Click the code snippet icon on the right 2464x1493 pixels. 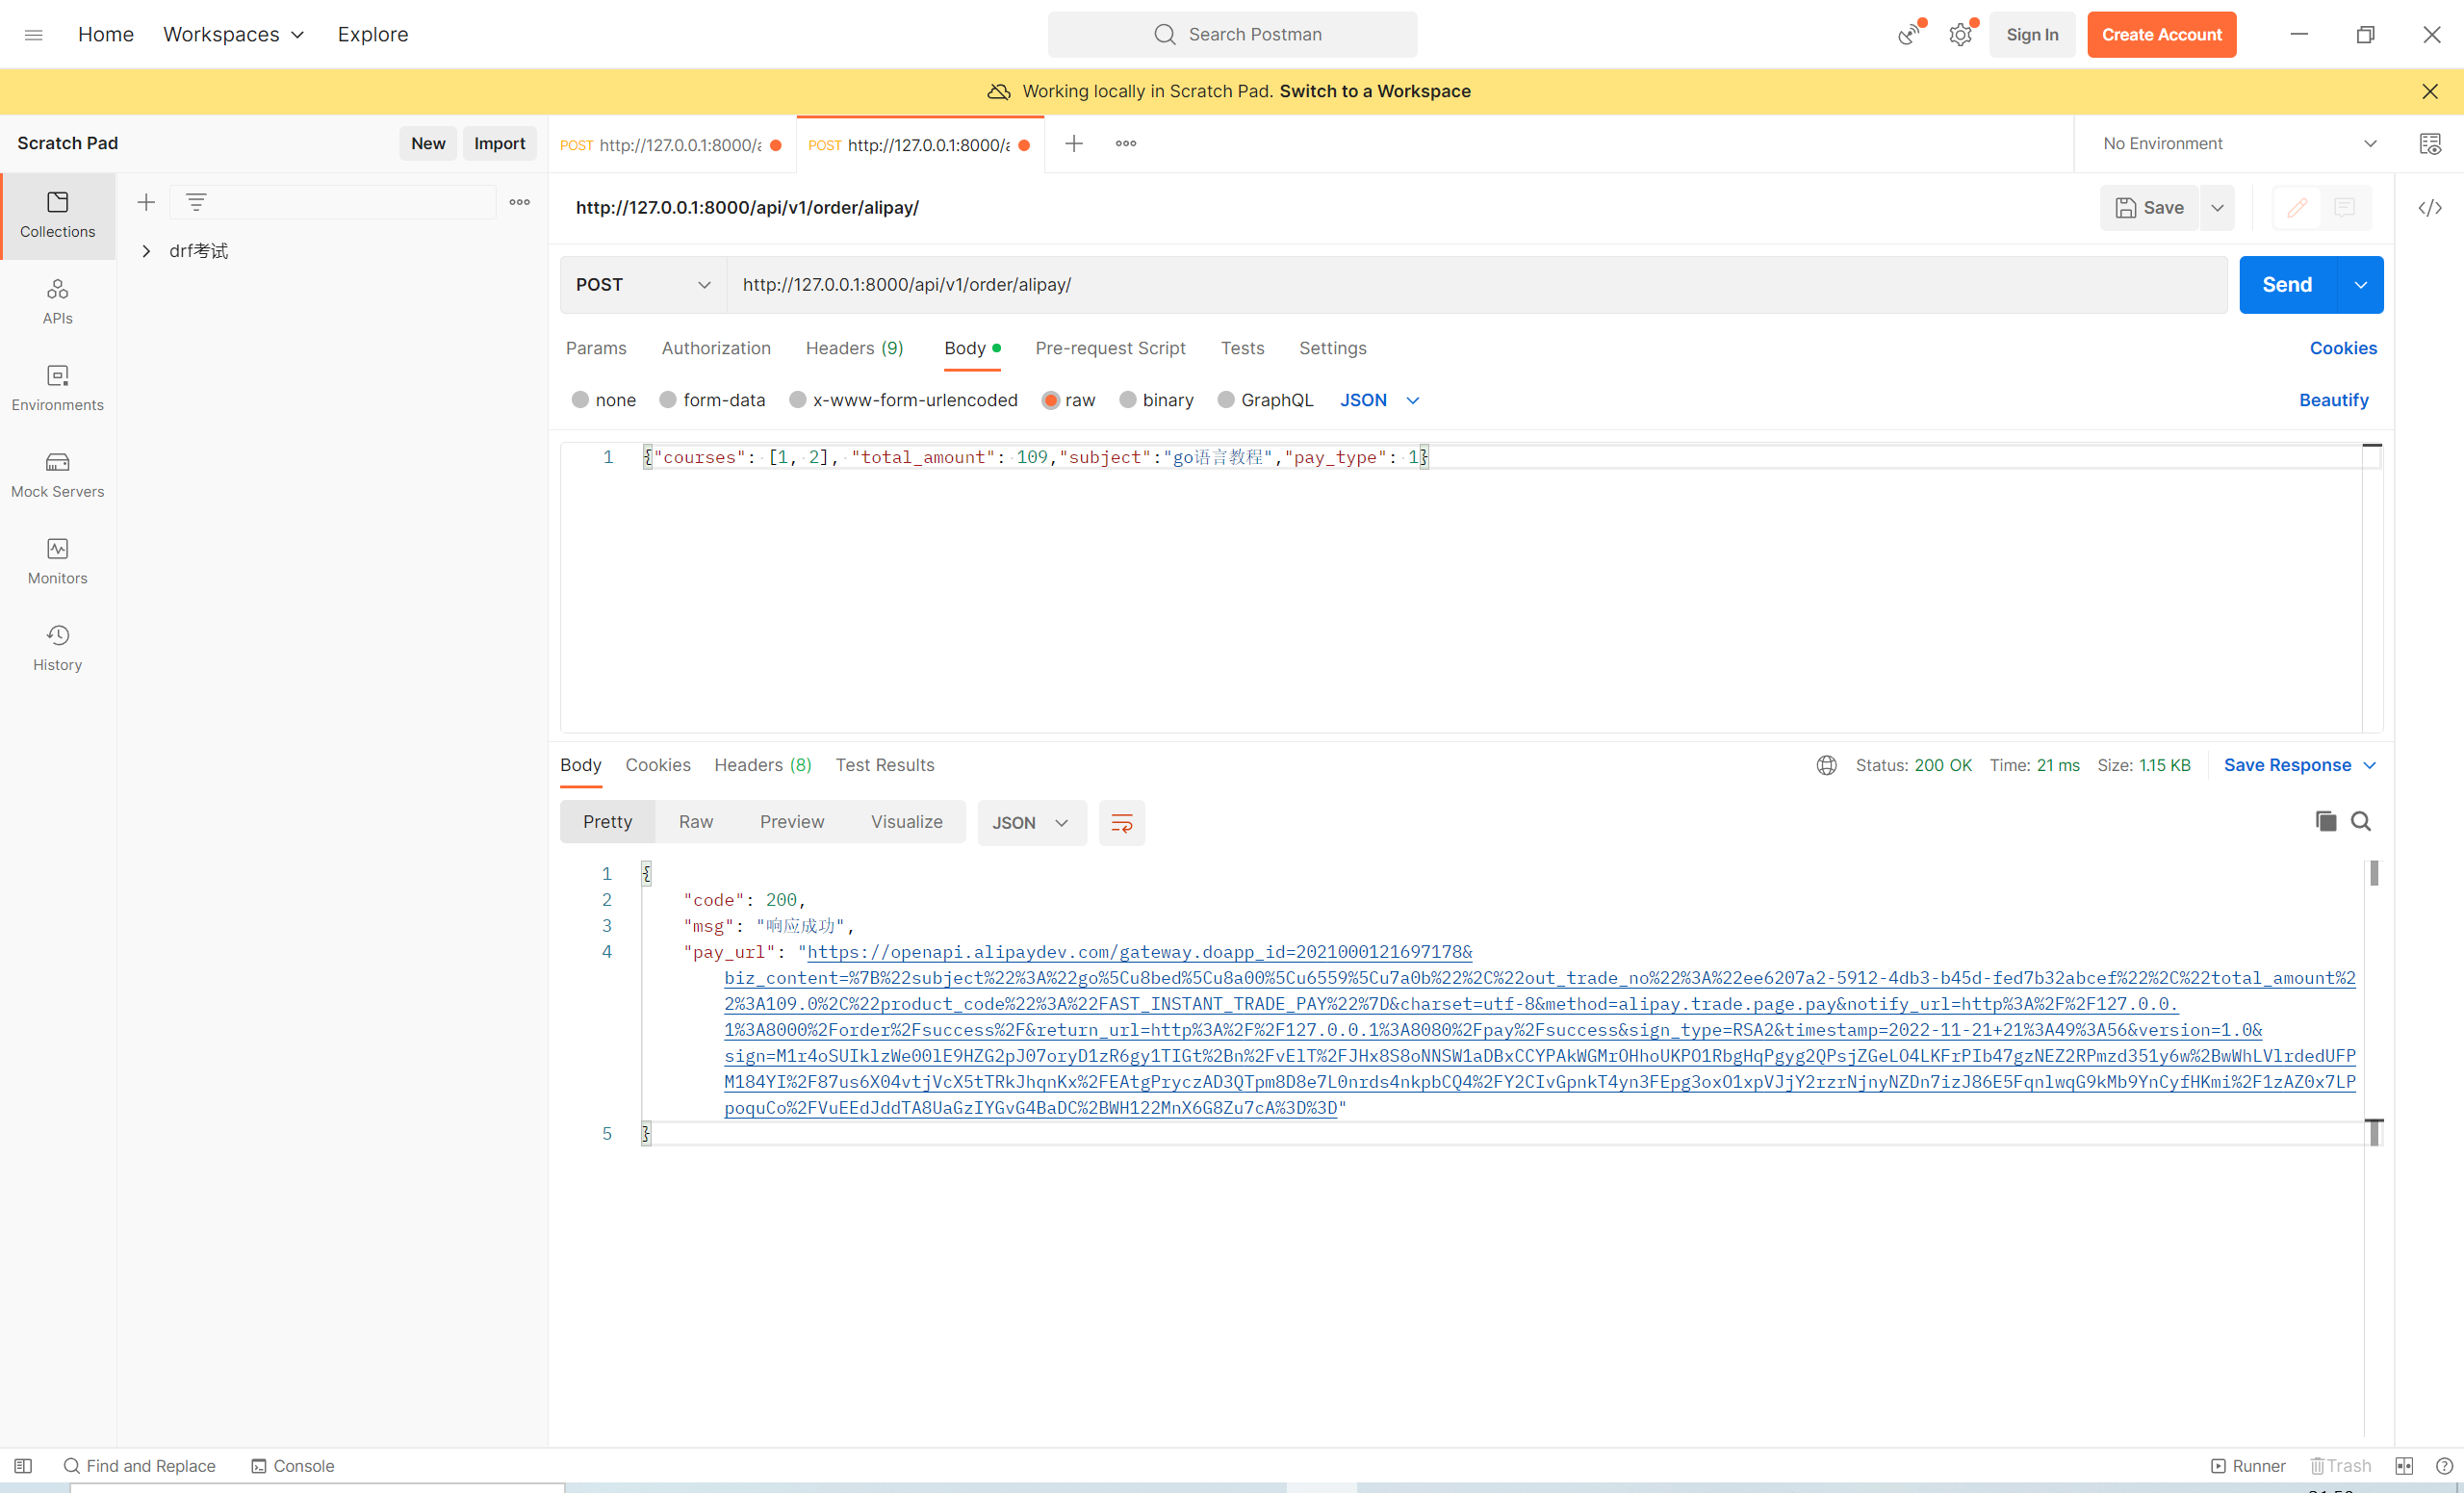(2429, 207)
